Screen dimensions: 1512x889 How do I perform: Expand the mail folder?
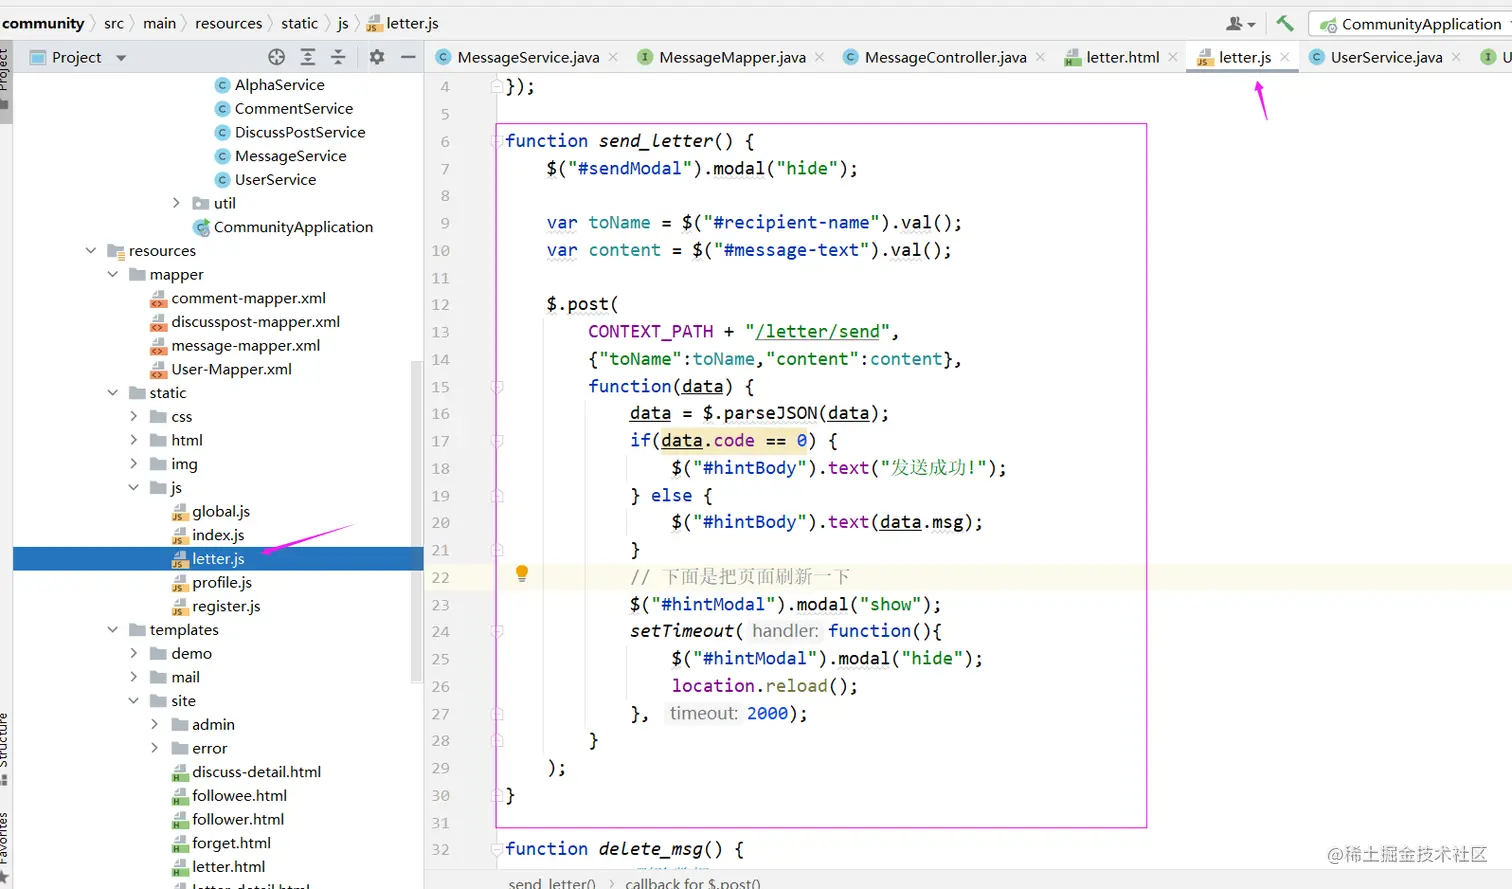(134, 677)
